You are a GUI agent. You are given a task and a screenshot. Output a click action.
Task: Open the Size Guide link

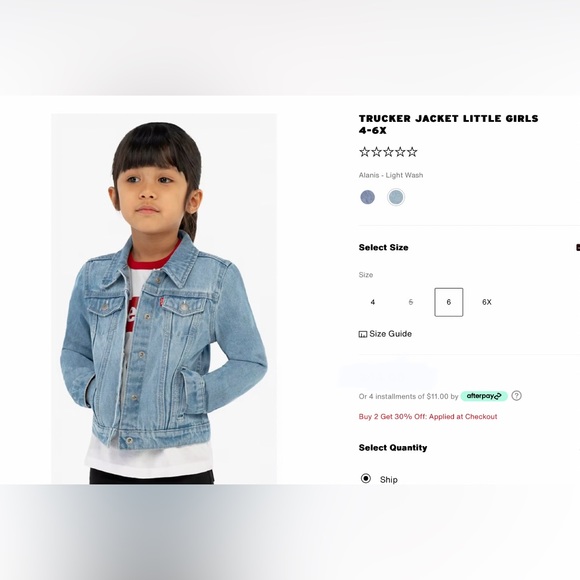point(390,334)
